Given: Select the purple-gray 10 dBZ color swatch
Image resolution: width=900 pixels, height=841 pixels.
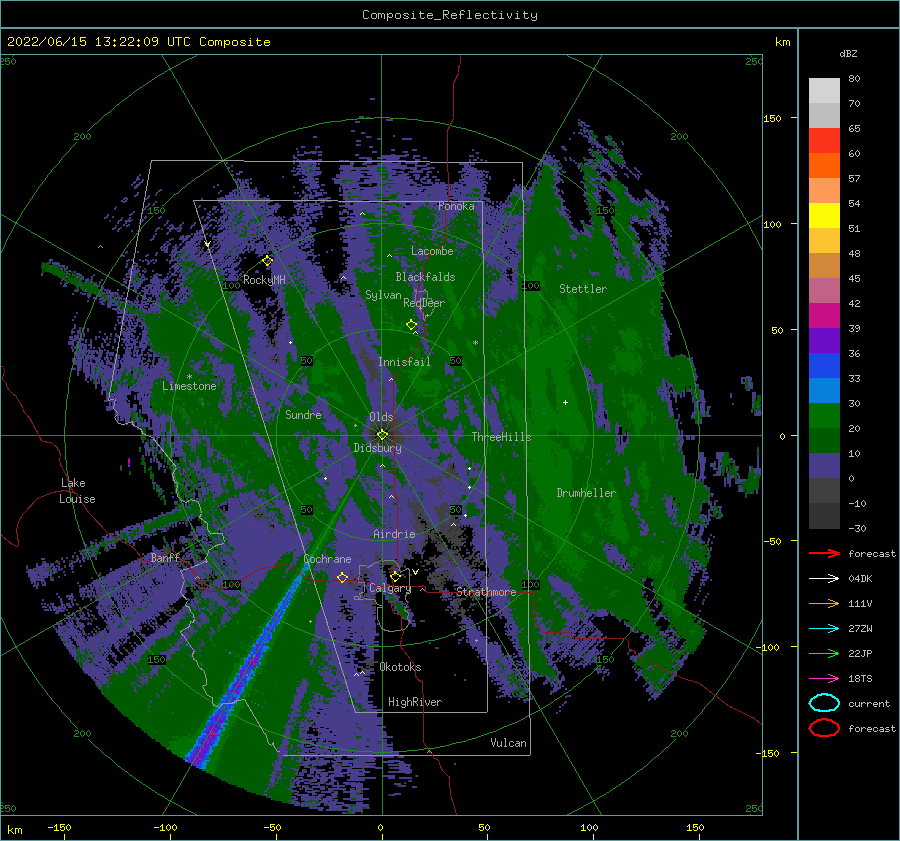Looking at the screenshot, I should (824, 465).
